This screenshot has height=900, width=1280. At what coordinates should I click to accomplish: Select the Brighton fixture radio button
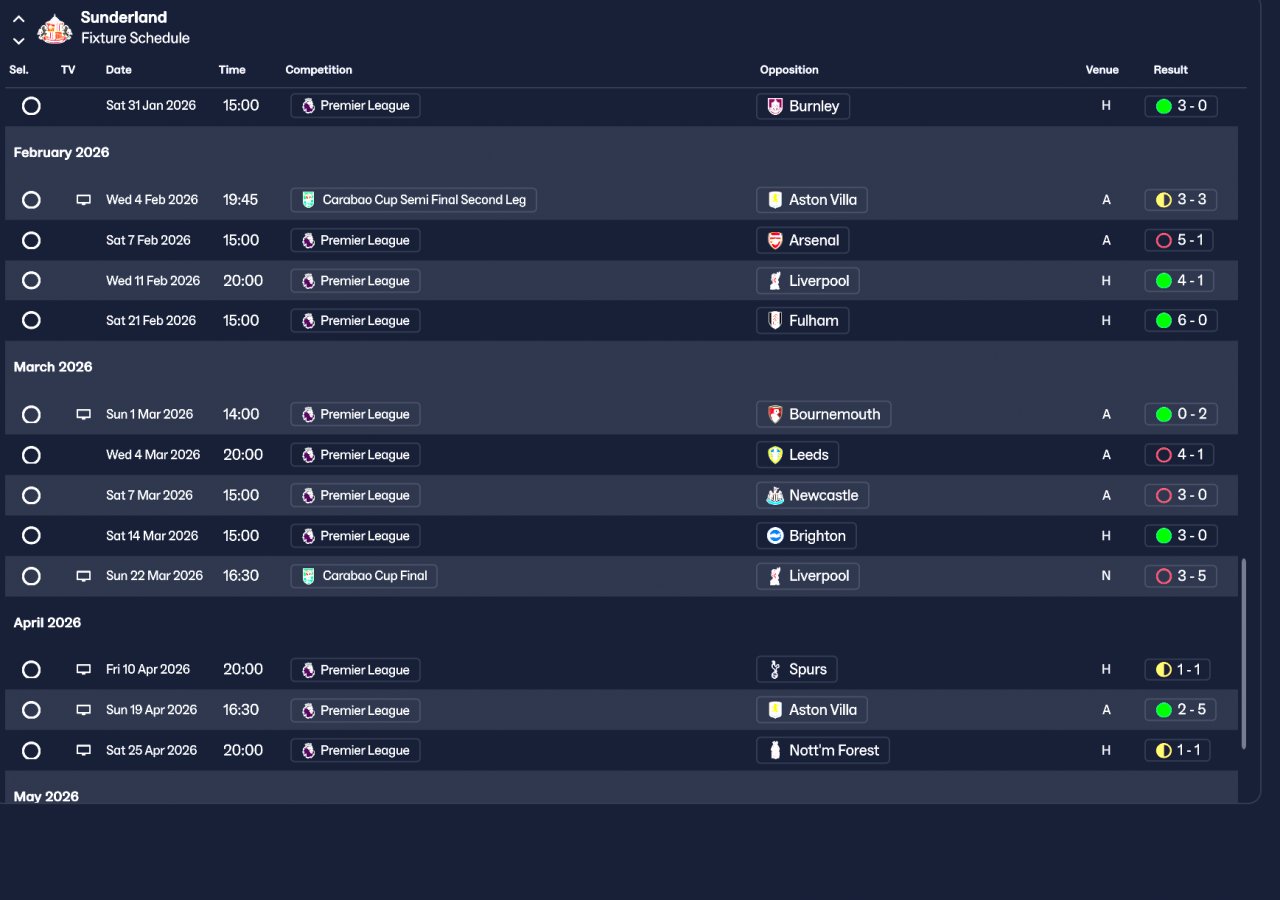pos(31,536)
